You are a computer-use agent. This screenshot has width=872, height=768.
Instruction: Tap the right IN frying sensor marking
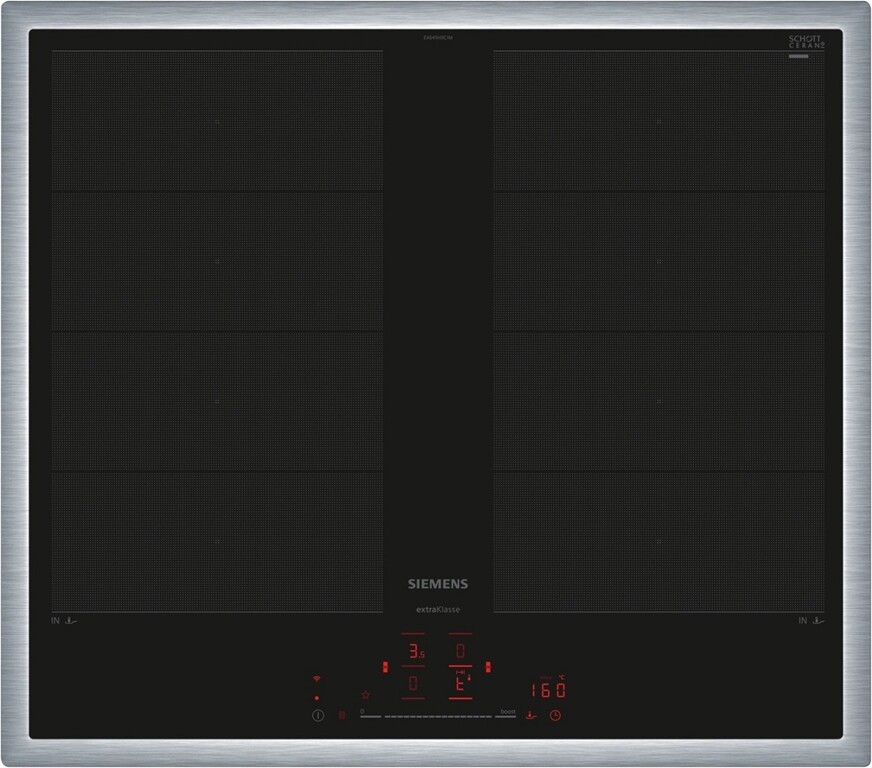coord(811,621)
